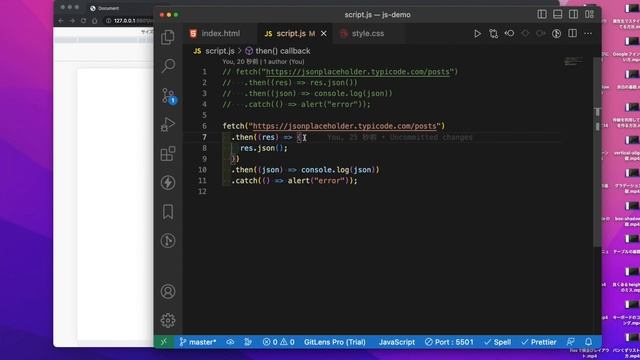
Task: Select the script.js tab
Action: 290,33
